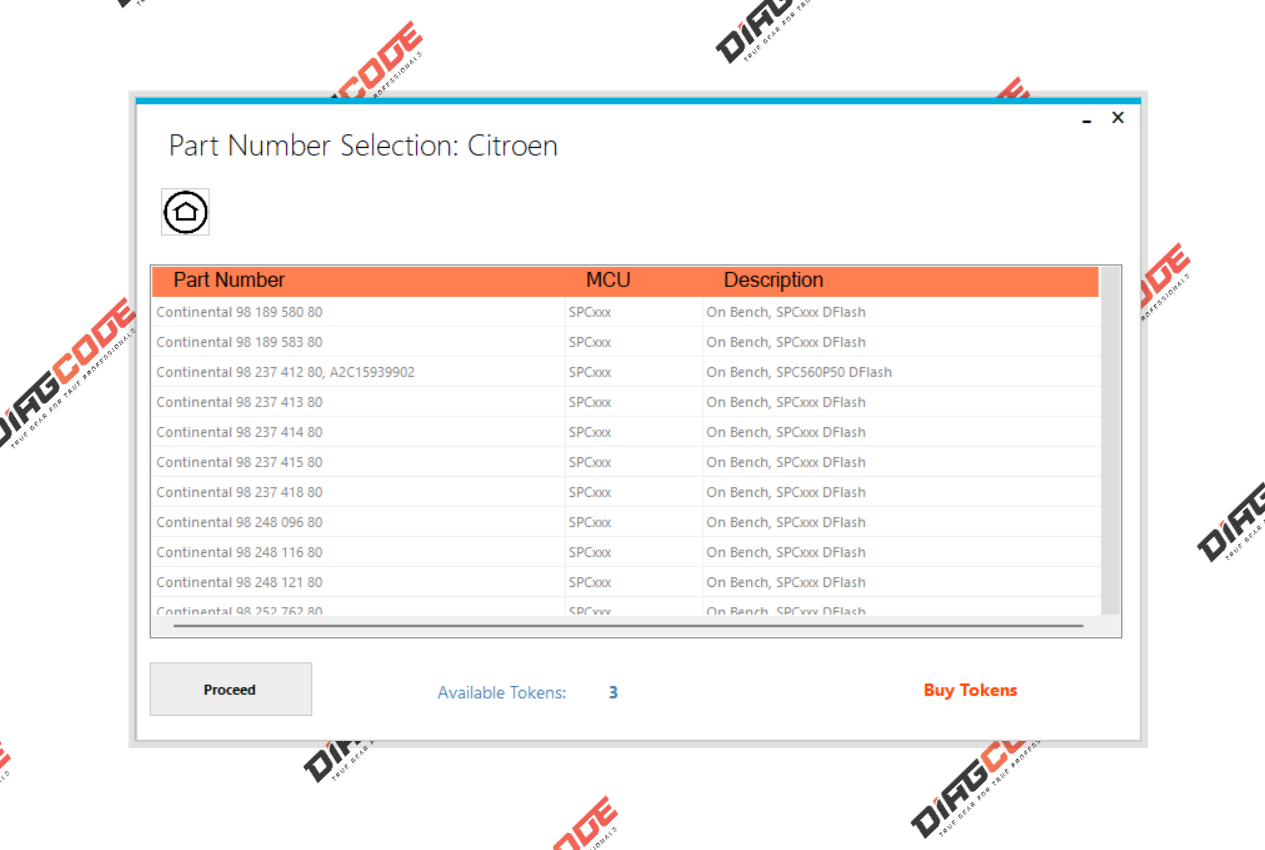Click the Available Tokens label
1265x850 pixels.
502,692
